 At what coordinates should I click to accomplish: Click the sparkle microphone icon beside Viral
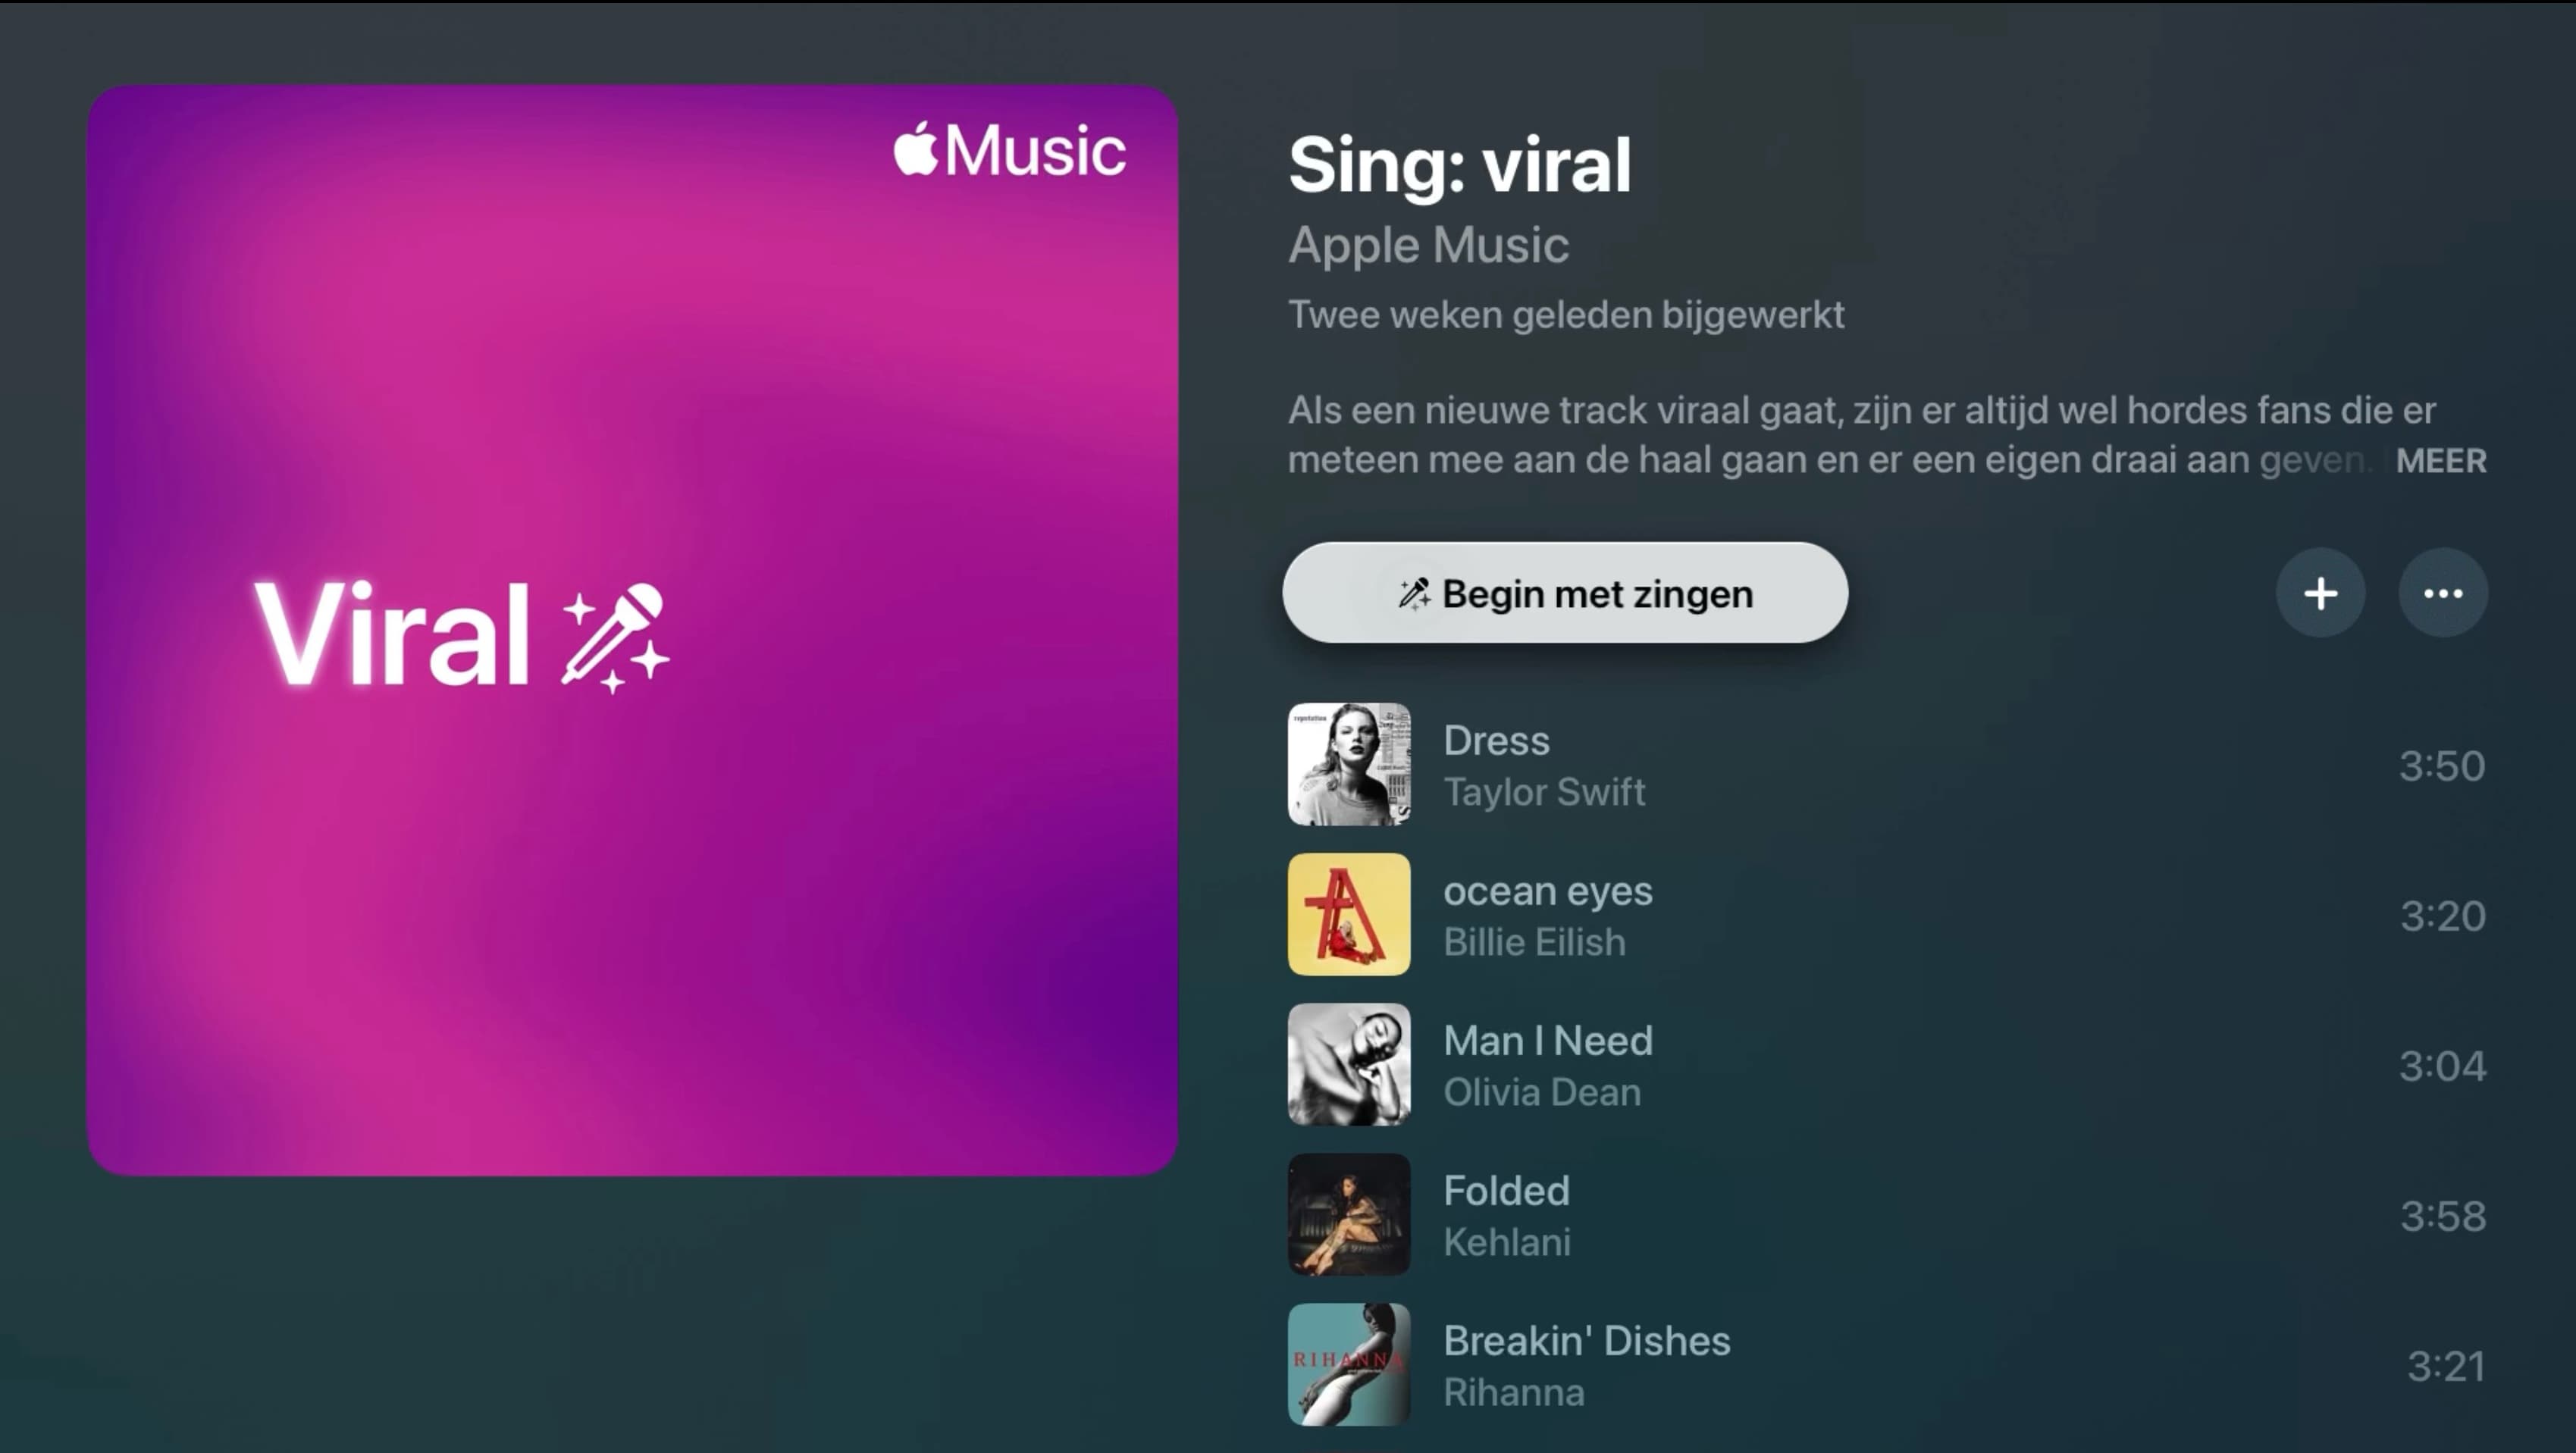click(615, 637)
